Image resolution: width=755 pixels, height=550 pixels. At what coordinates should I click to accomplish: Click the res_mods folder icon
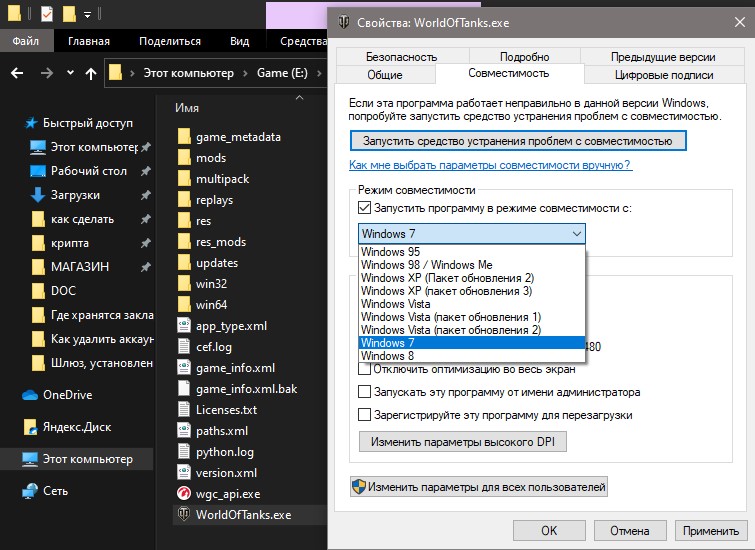click(184, 241)
